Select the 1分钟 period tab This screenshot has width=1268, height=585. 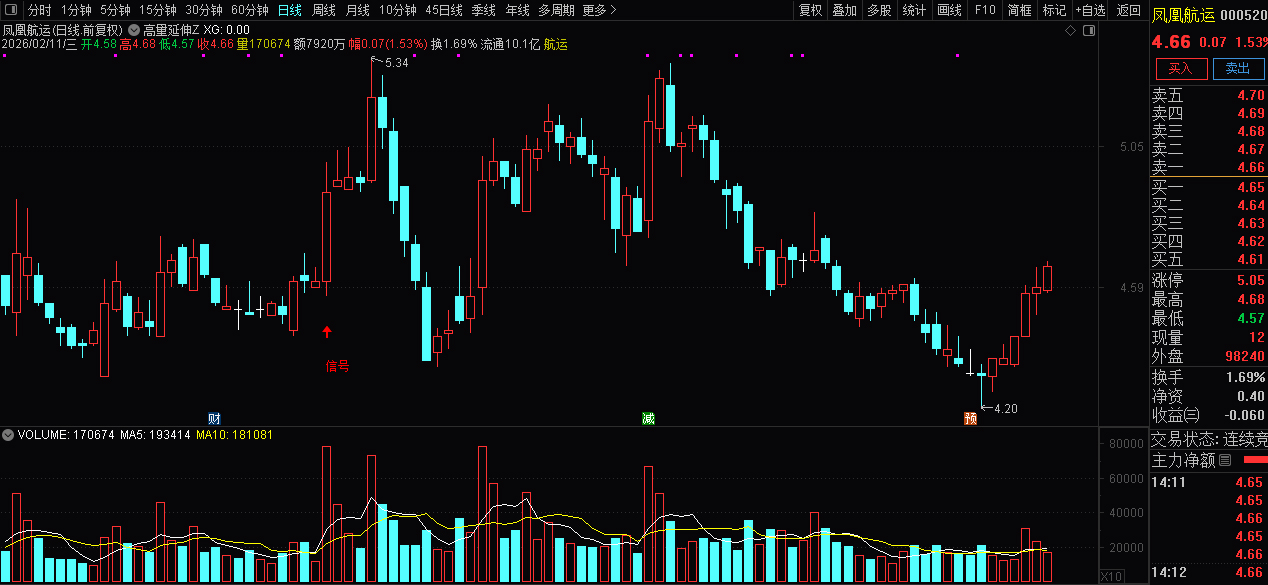[76, 10]
